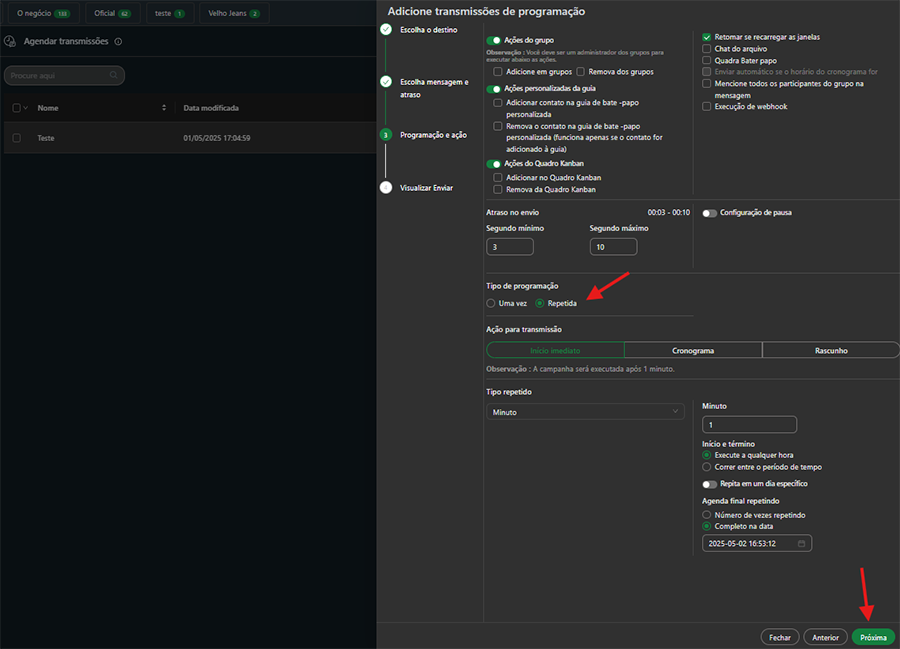Expand the select-all checkbox dropdown arrow

coord(26,108)
